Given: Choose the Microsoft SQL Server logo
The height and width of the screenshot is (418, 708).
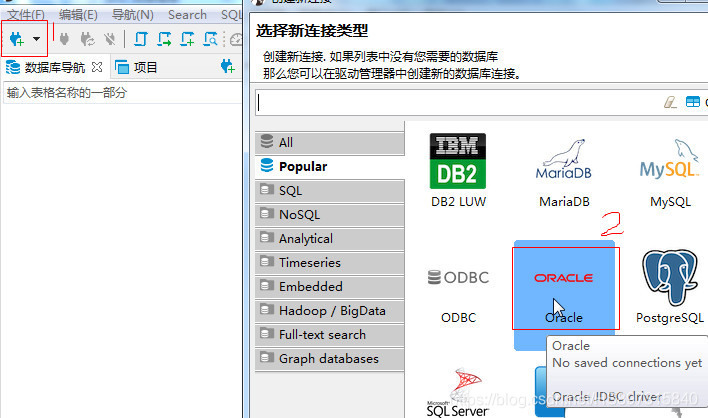Looking at the screenshot, I should (x=458, y=392).
